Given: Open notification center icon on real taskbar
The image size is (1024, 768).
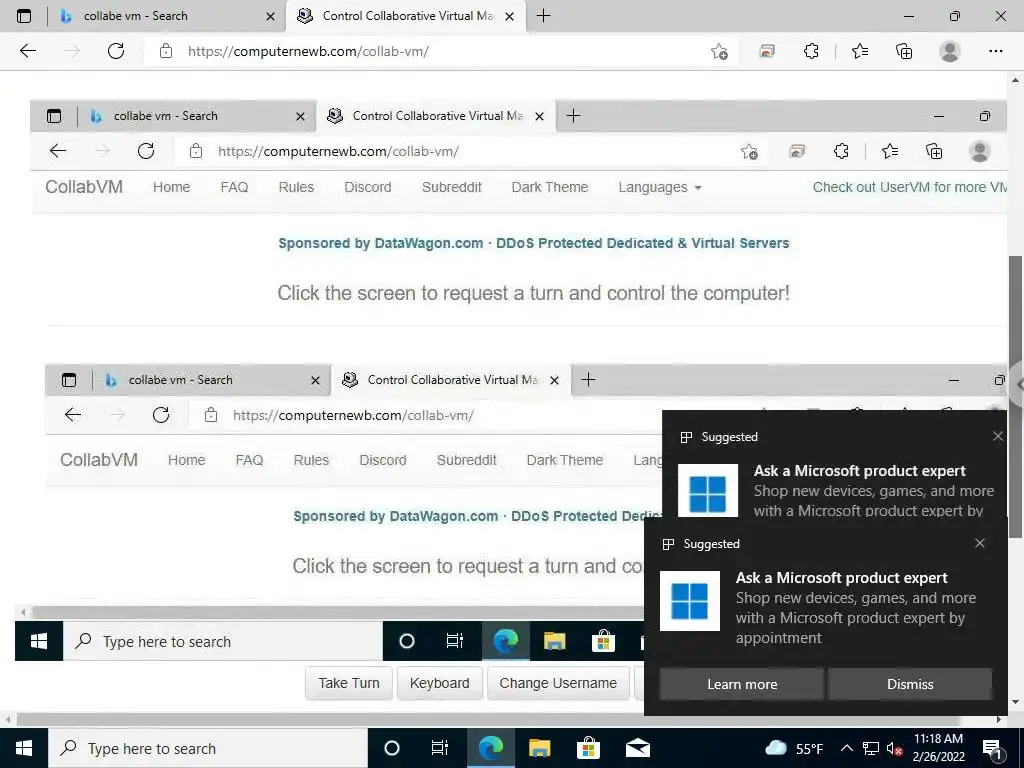Looking at the screenshot, I should coord(992,748).
